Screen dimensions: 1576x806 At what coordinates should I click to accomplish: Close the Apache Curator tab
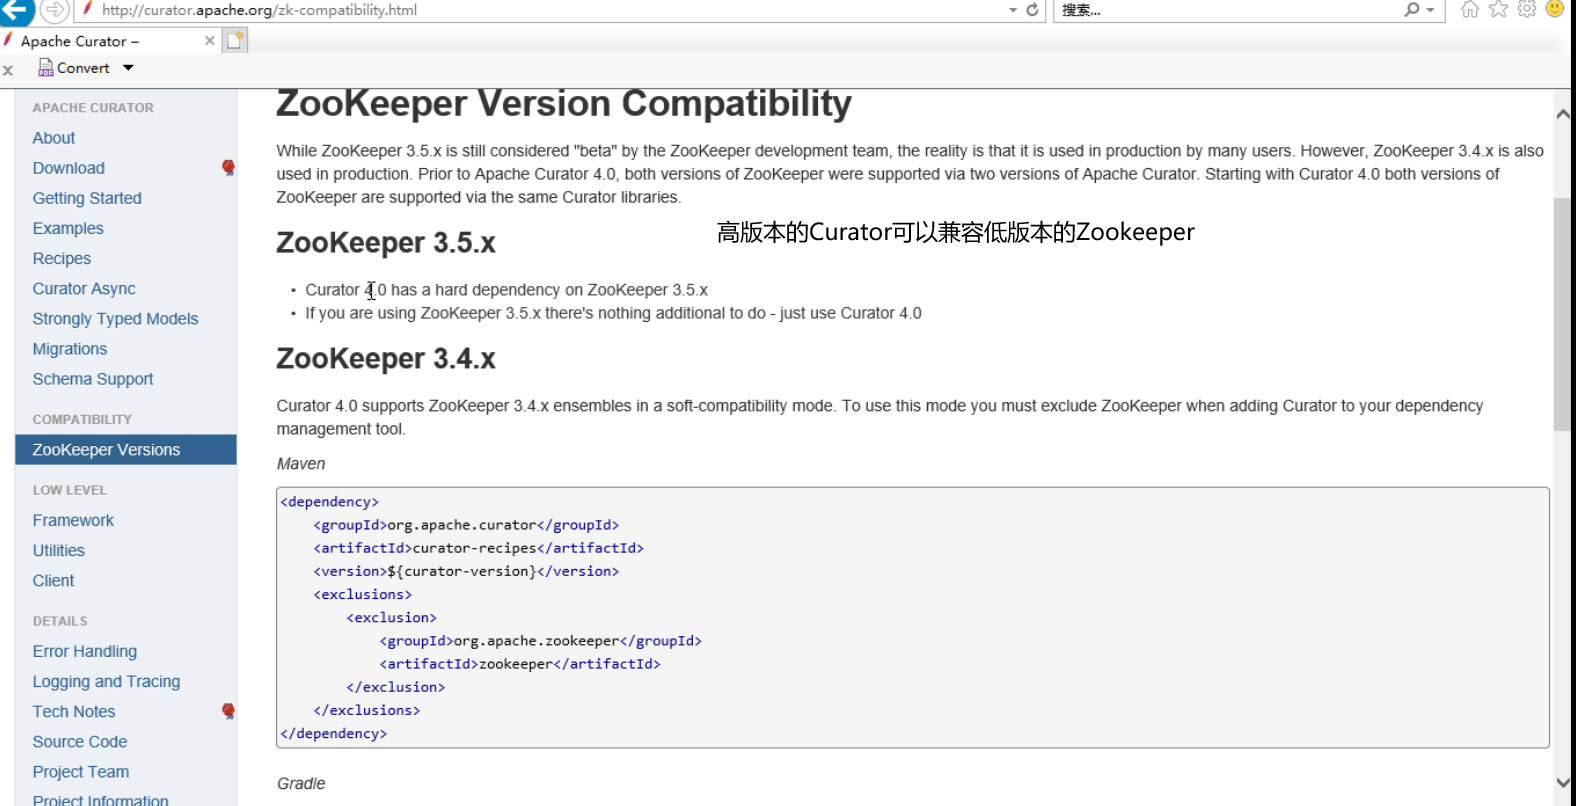tap(209, 41)
